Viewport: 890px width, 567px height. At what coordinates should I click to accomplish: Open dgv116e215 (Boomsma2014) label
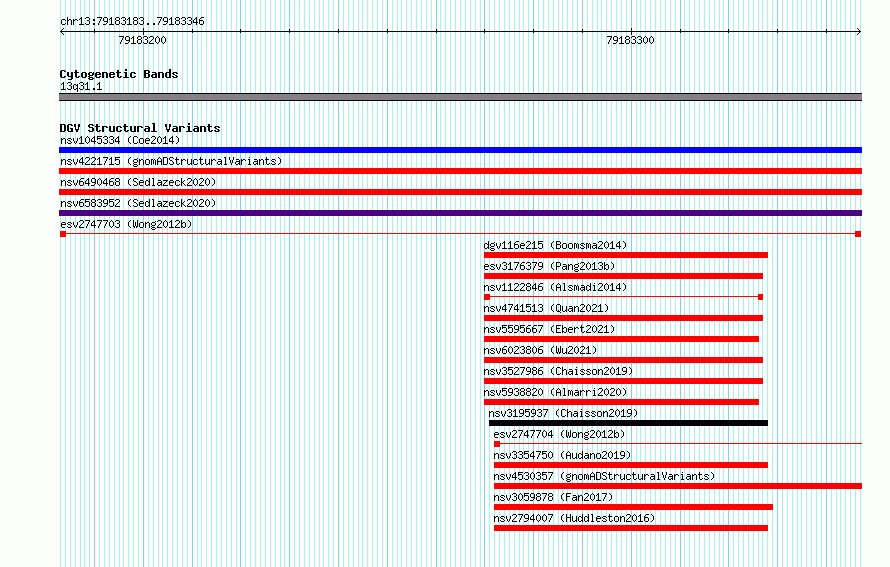pos(555,245)
